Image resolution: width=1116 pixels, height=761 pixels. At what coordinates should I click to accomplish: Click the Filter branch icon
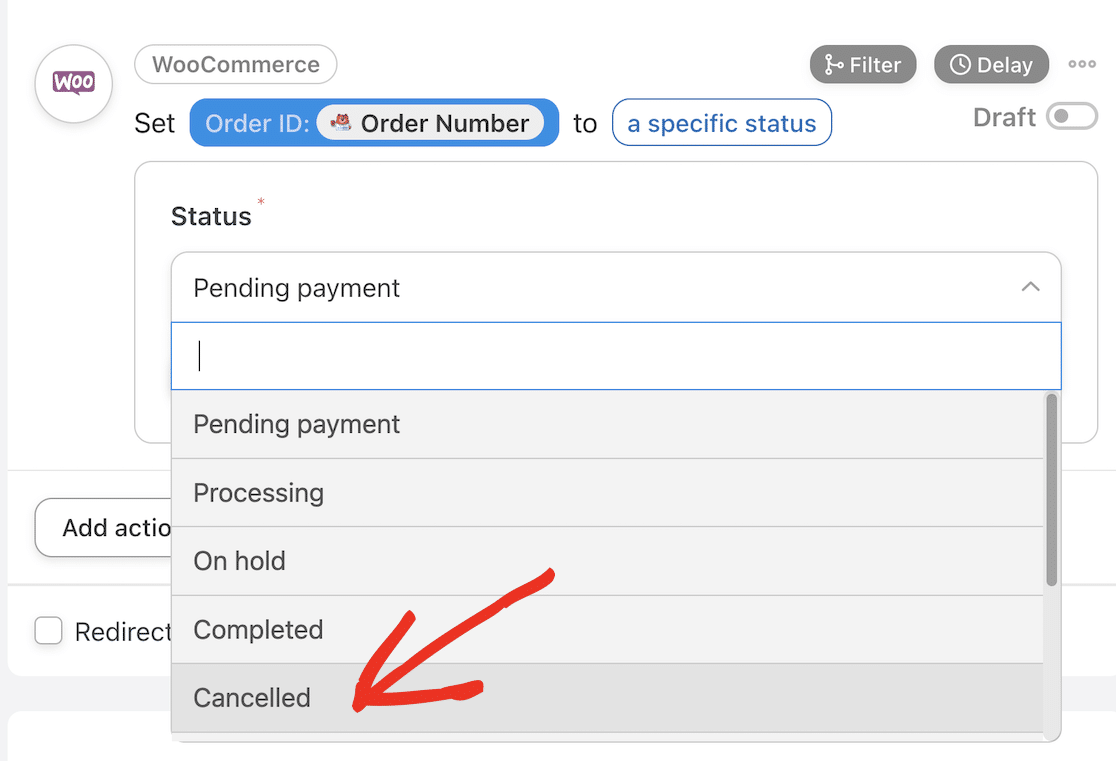tap(834, 65)
